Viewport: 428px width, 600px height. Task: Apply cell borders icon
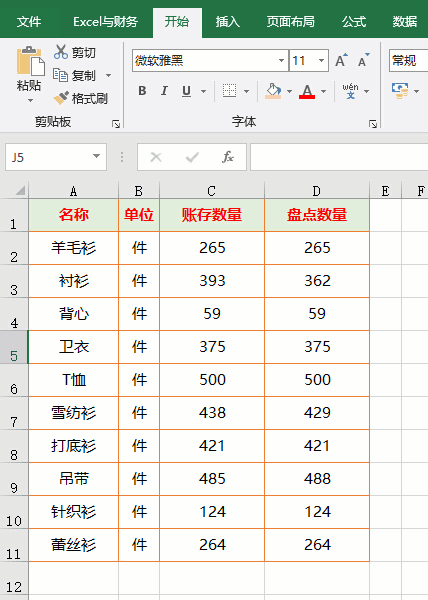point(229,91)
